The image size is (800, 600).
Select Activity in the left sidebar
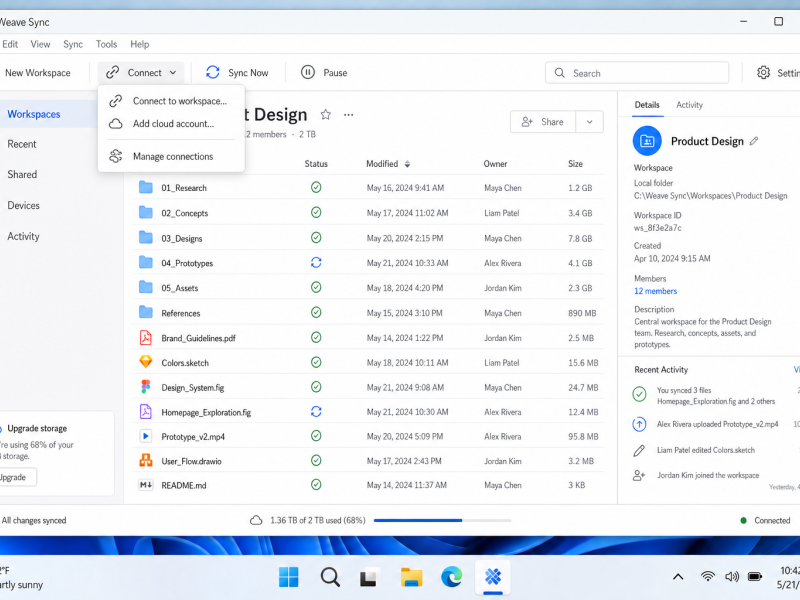point(23,236)
